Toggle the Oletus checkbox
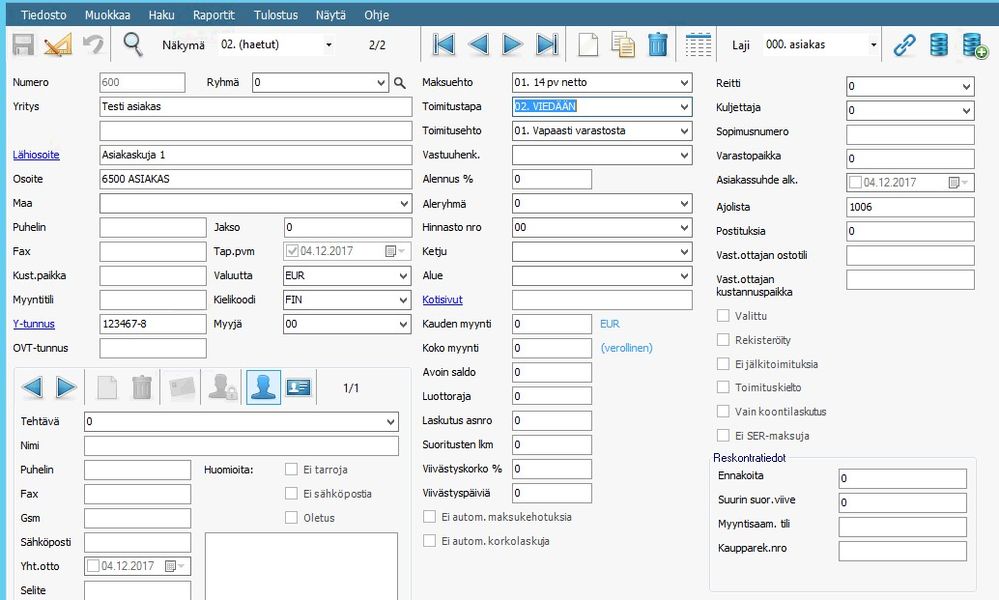Viewport: 999px width, 600px height. pos(291,518)
